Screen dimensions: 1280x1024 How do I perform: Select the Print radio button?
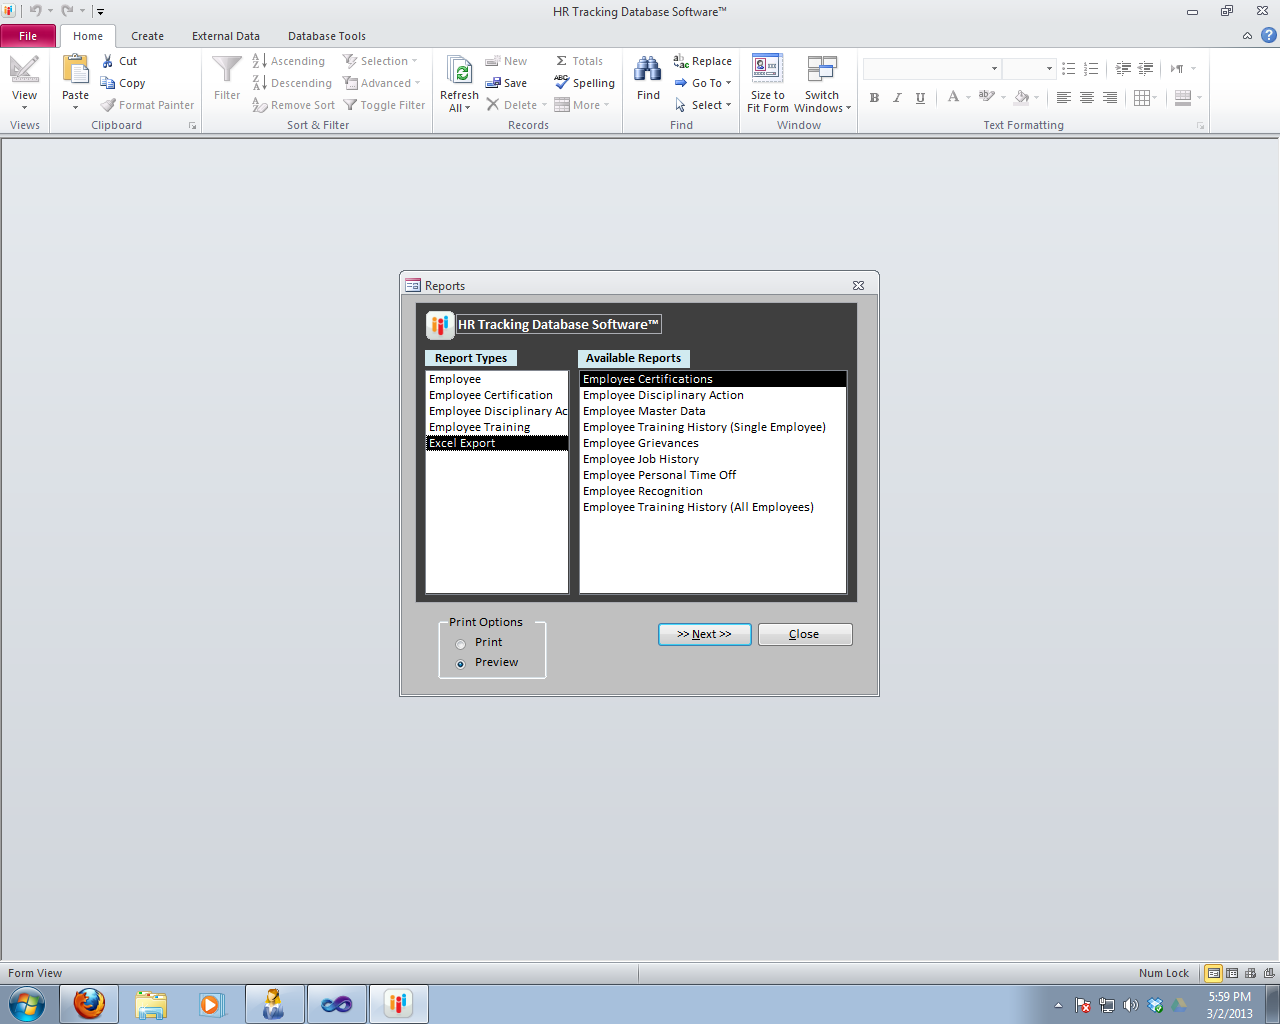coord(460,643)
